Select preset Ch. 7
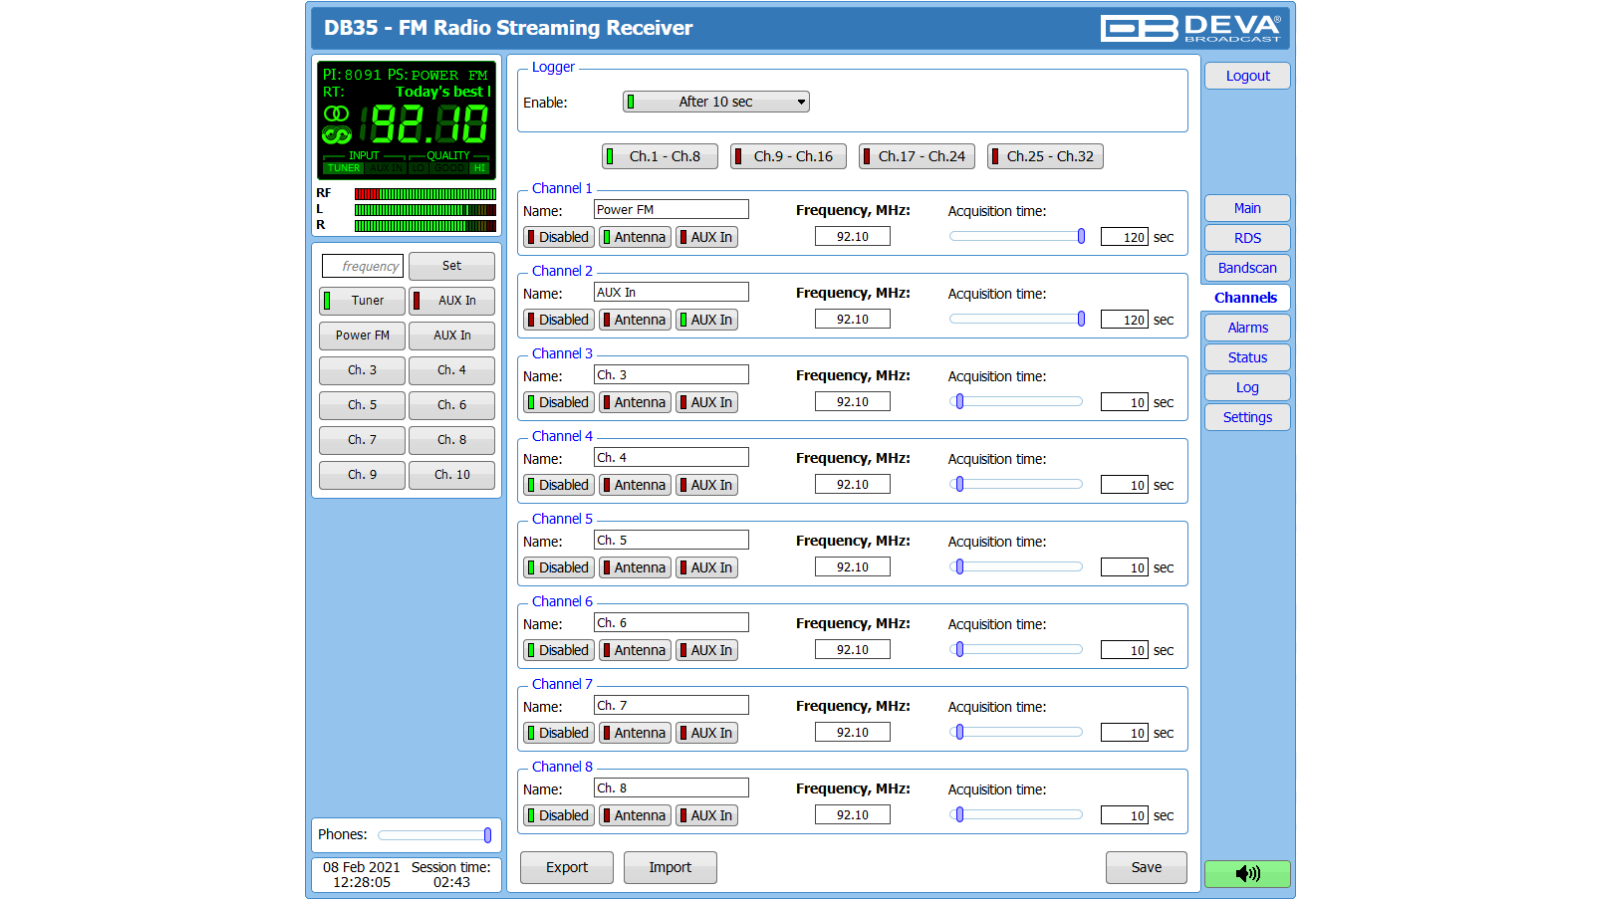The width and height of the screenshot is (1600, 900). coord(362,440)
